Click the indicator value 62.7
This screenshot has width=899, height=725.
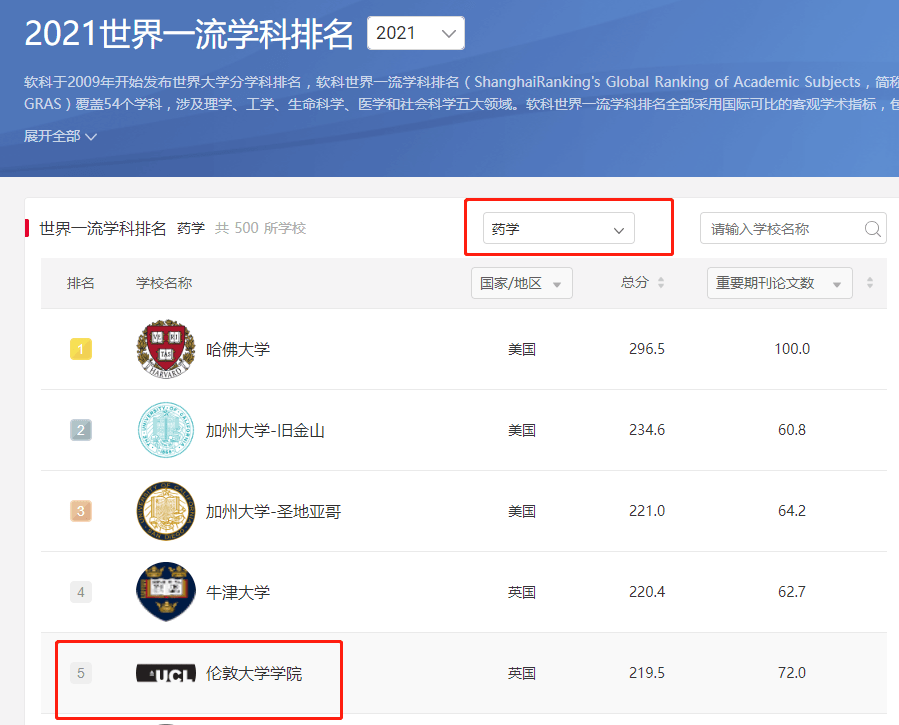click(792, 591)
